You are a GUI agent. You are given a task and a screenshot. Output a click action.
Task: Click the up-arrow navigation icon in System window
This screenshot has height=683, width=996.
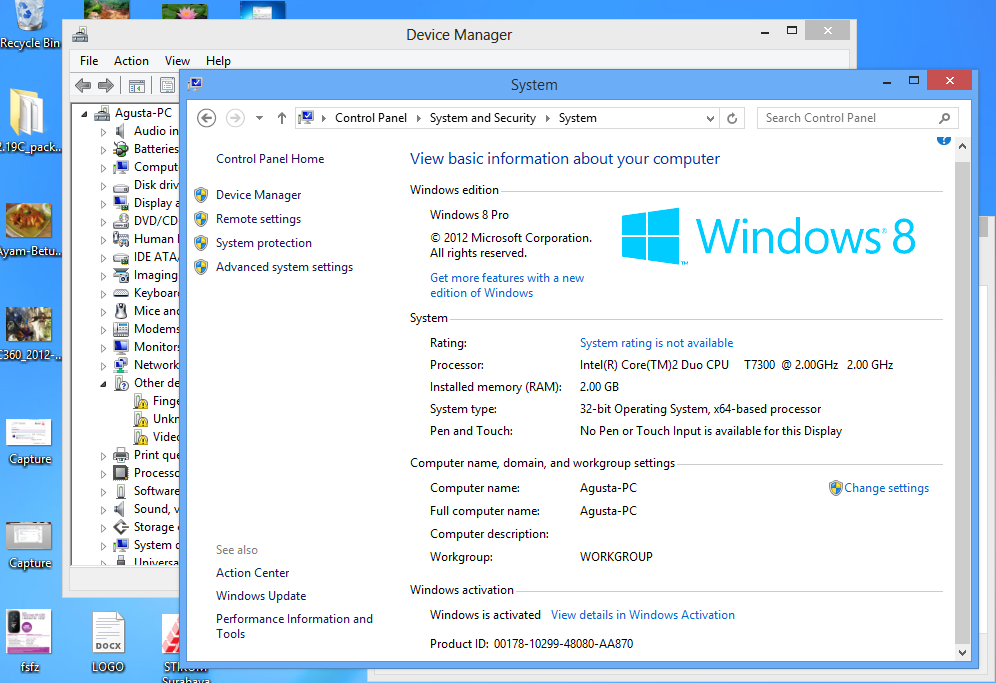tap(281, 118)
